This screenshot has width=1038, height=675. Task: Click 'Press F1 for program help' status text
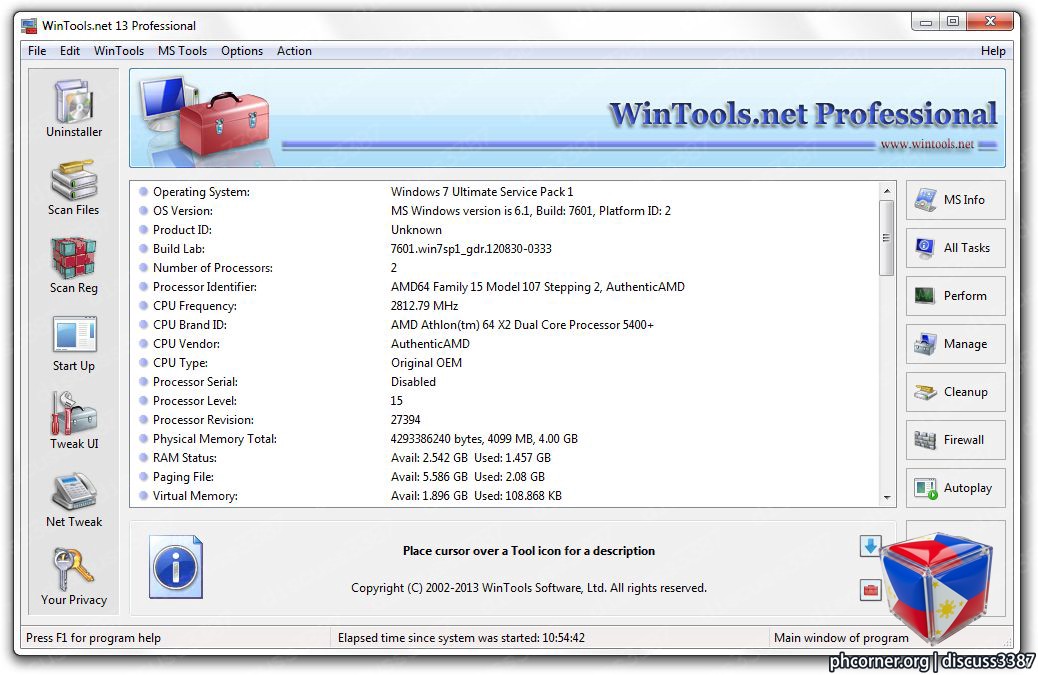pyautogui.click(x=93, y=638)
